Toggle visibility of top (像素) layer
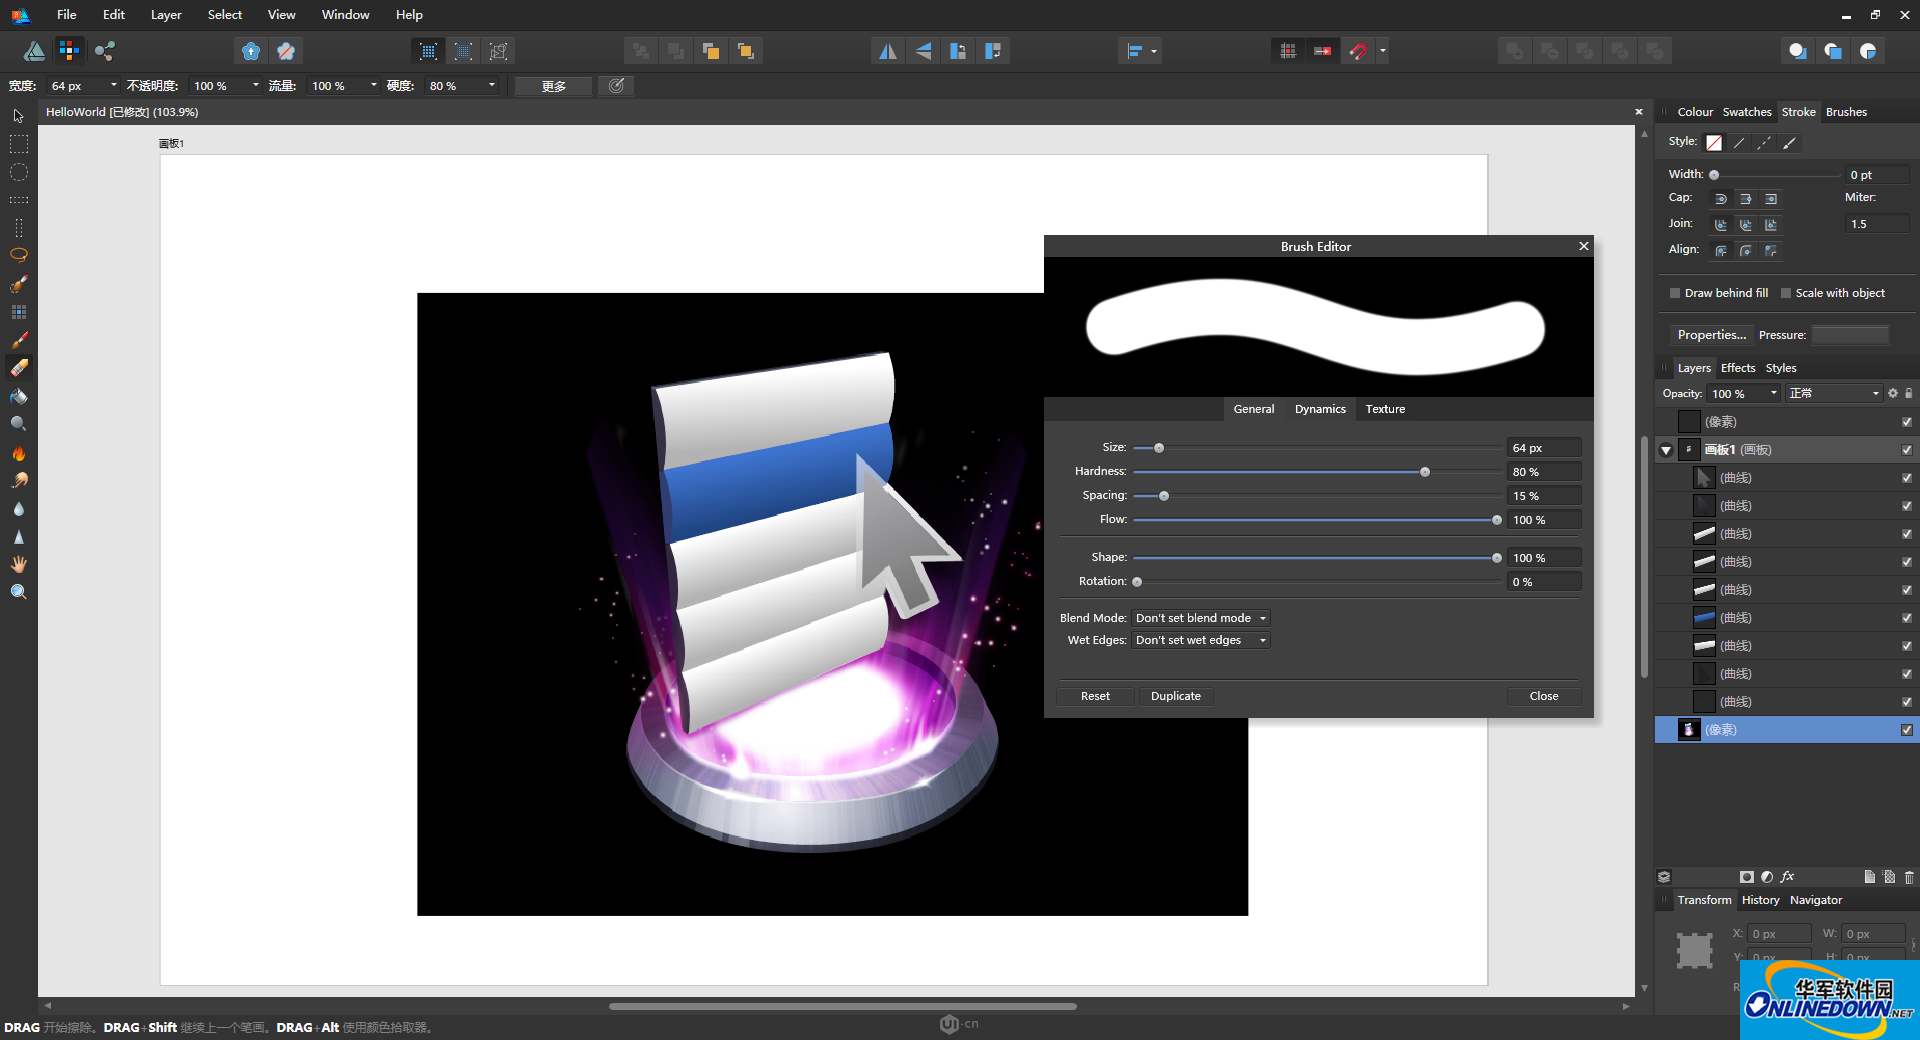The width and height of the screenshot is (1920, 1040). point(1907,422)
